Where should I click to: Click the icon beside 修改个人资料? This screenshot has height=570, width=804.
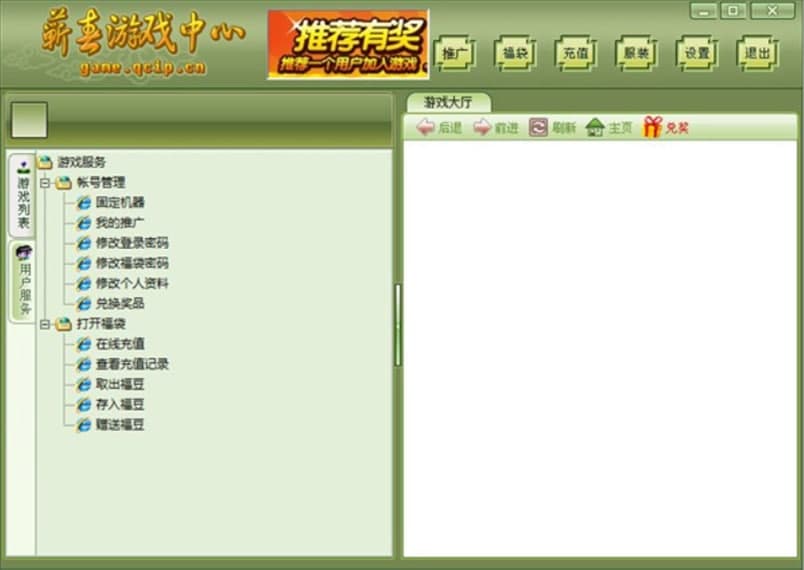coord(84,283)
